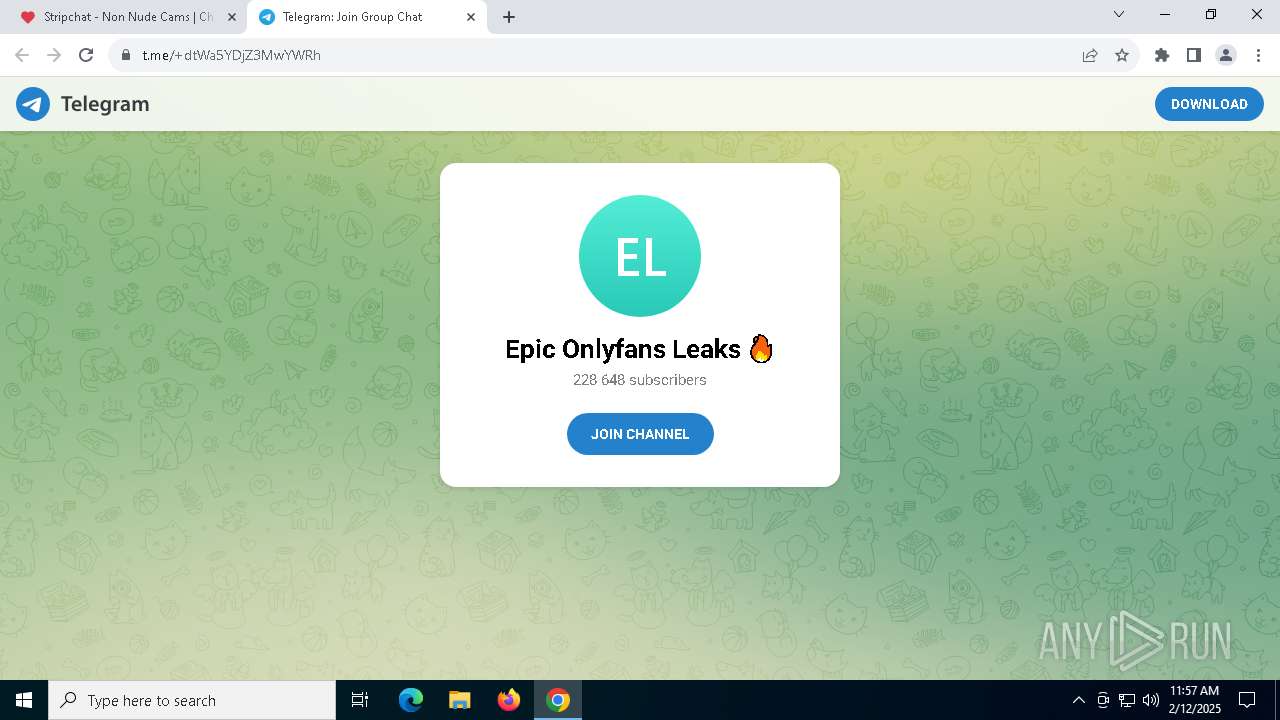This screenshot has height=720, width=1280.
Task: Click the JOIN CHANNEL button
Action: coord(640,434)
